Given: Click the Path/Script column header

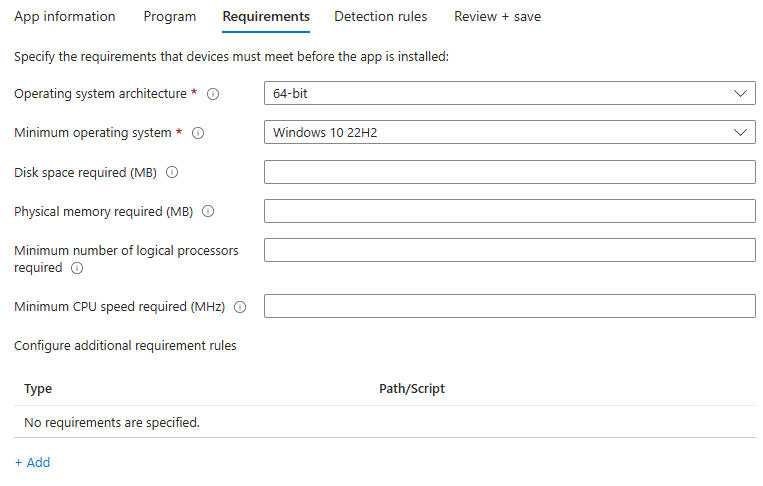Looking at the screenshot, I should pyautogui.click(x=412, y=389).
